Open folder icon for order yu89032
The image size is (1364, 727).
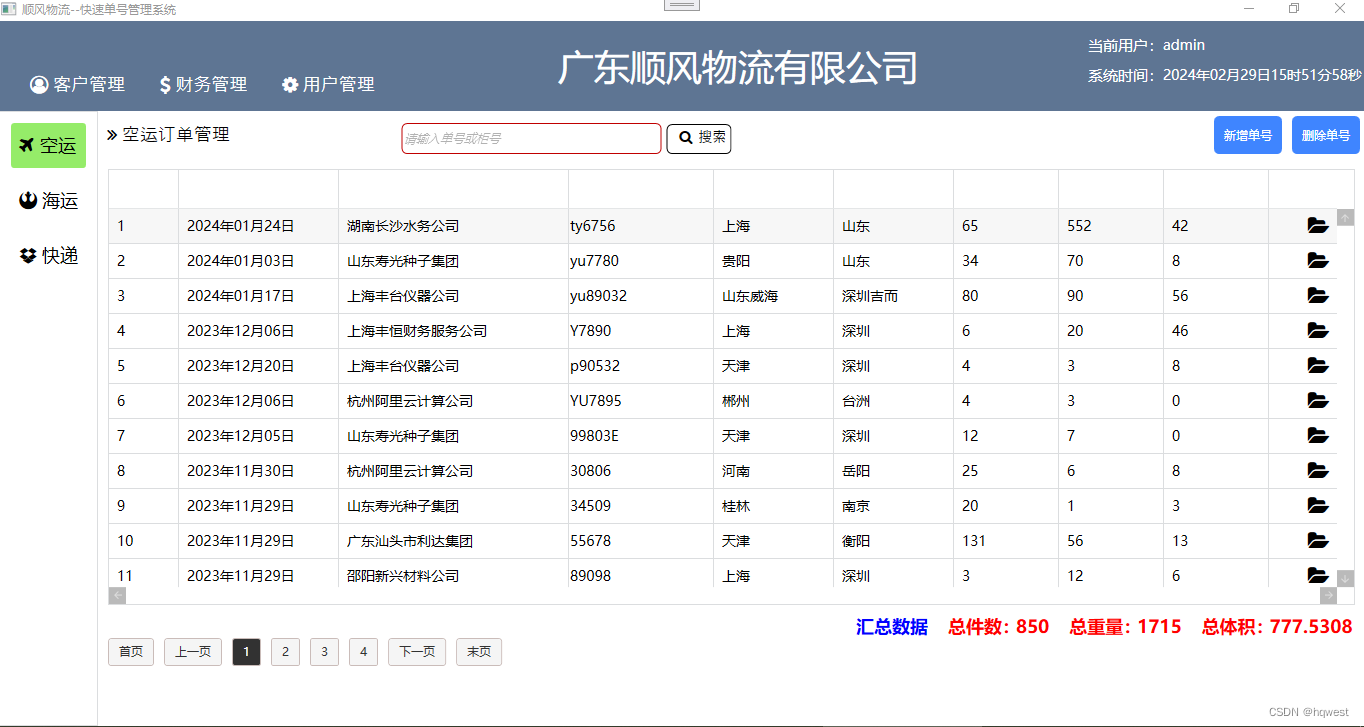1318,296
